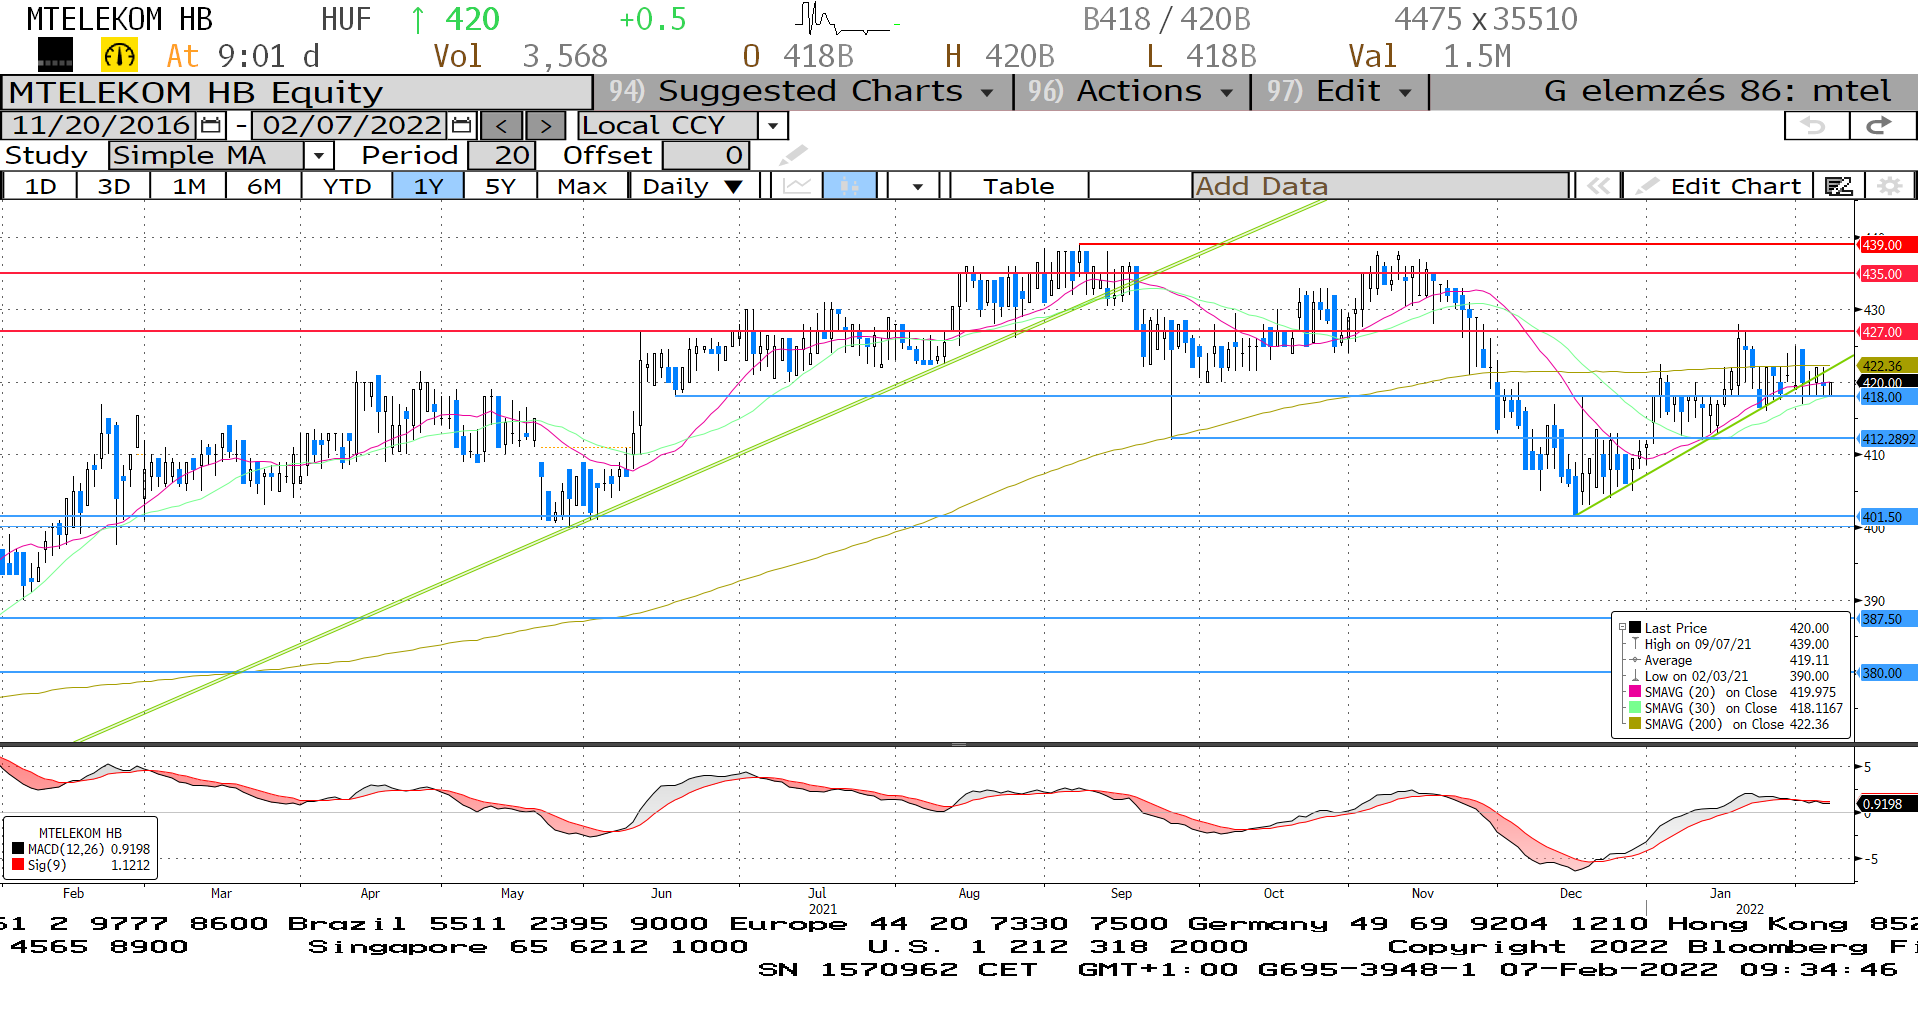Open the Local CCY dropdown arrow
The width and height of the screenshot is (1918, 1025).
772,126
